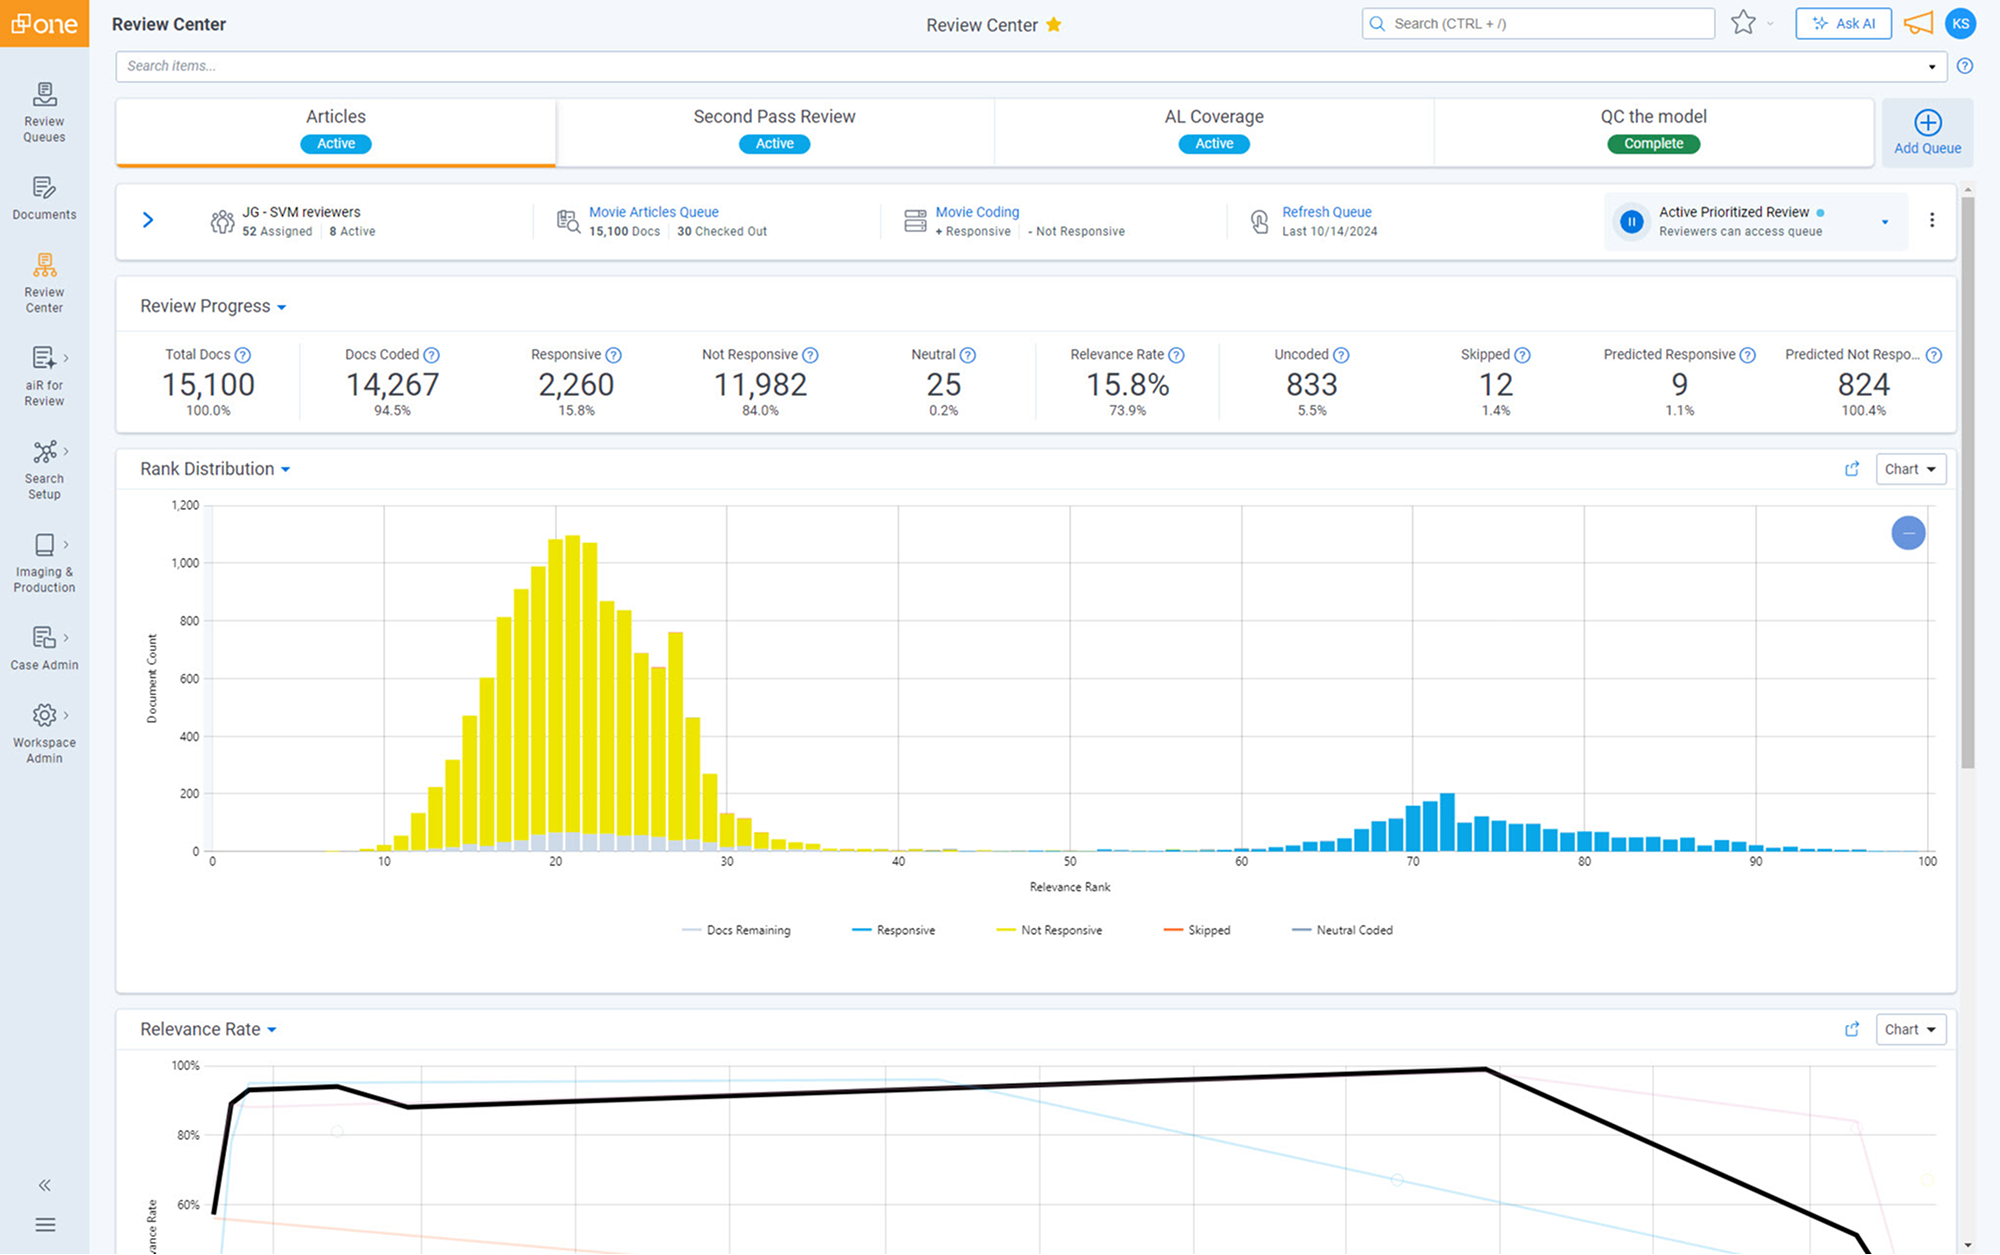The height and width of the screenshot is (1255, 2000).
Task: Click the announcements megaphone icon
Action: coord(1918,23)
